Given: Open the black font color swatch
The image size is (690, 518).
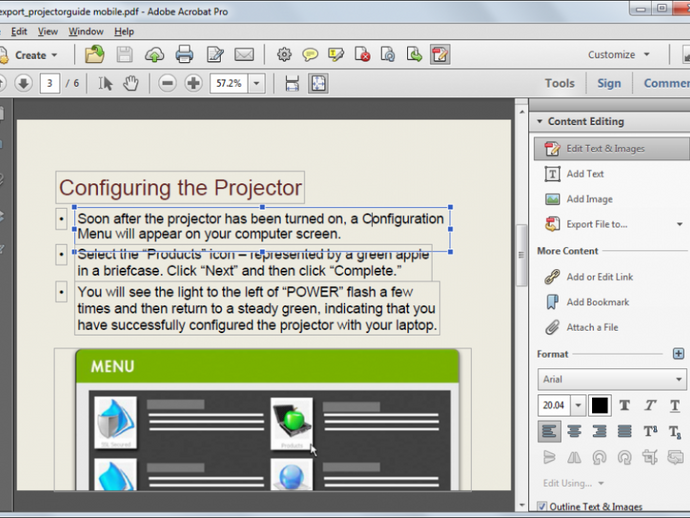Looking at the screenshot, I should click(599, 405).
